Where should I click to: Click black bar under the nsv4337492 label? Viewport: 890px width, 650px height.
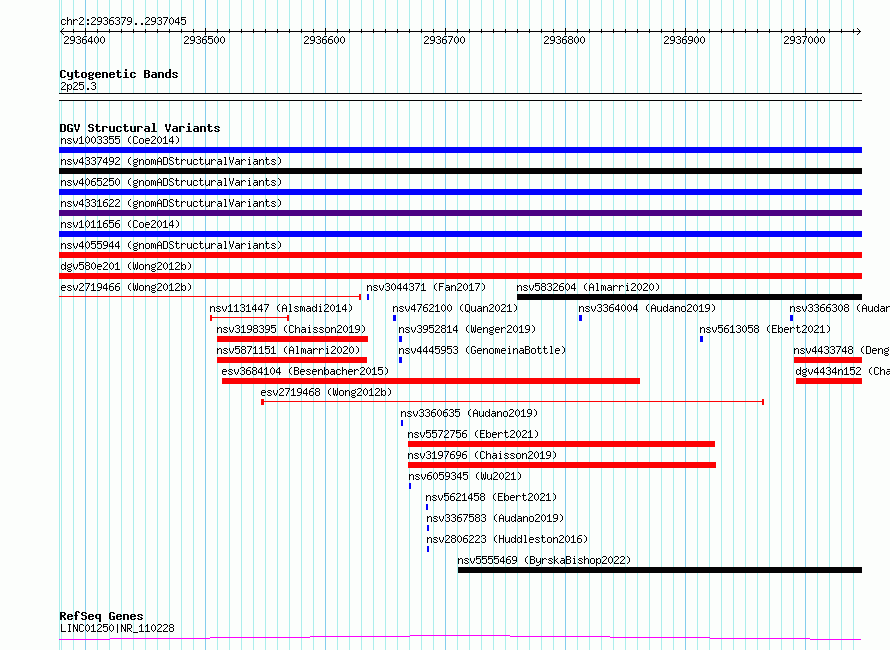pos(460,171)
